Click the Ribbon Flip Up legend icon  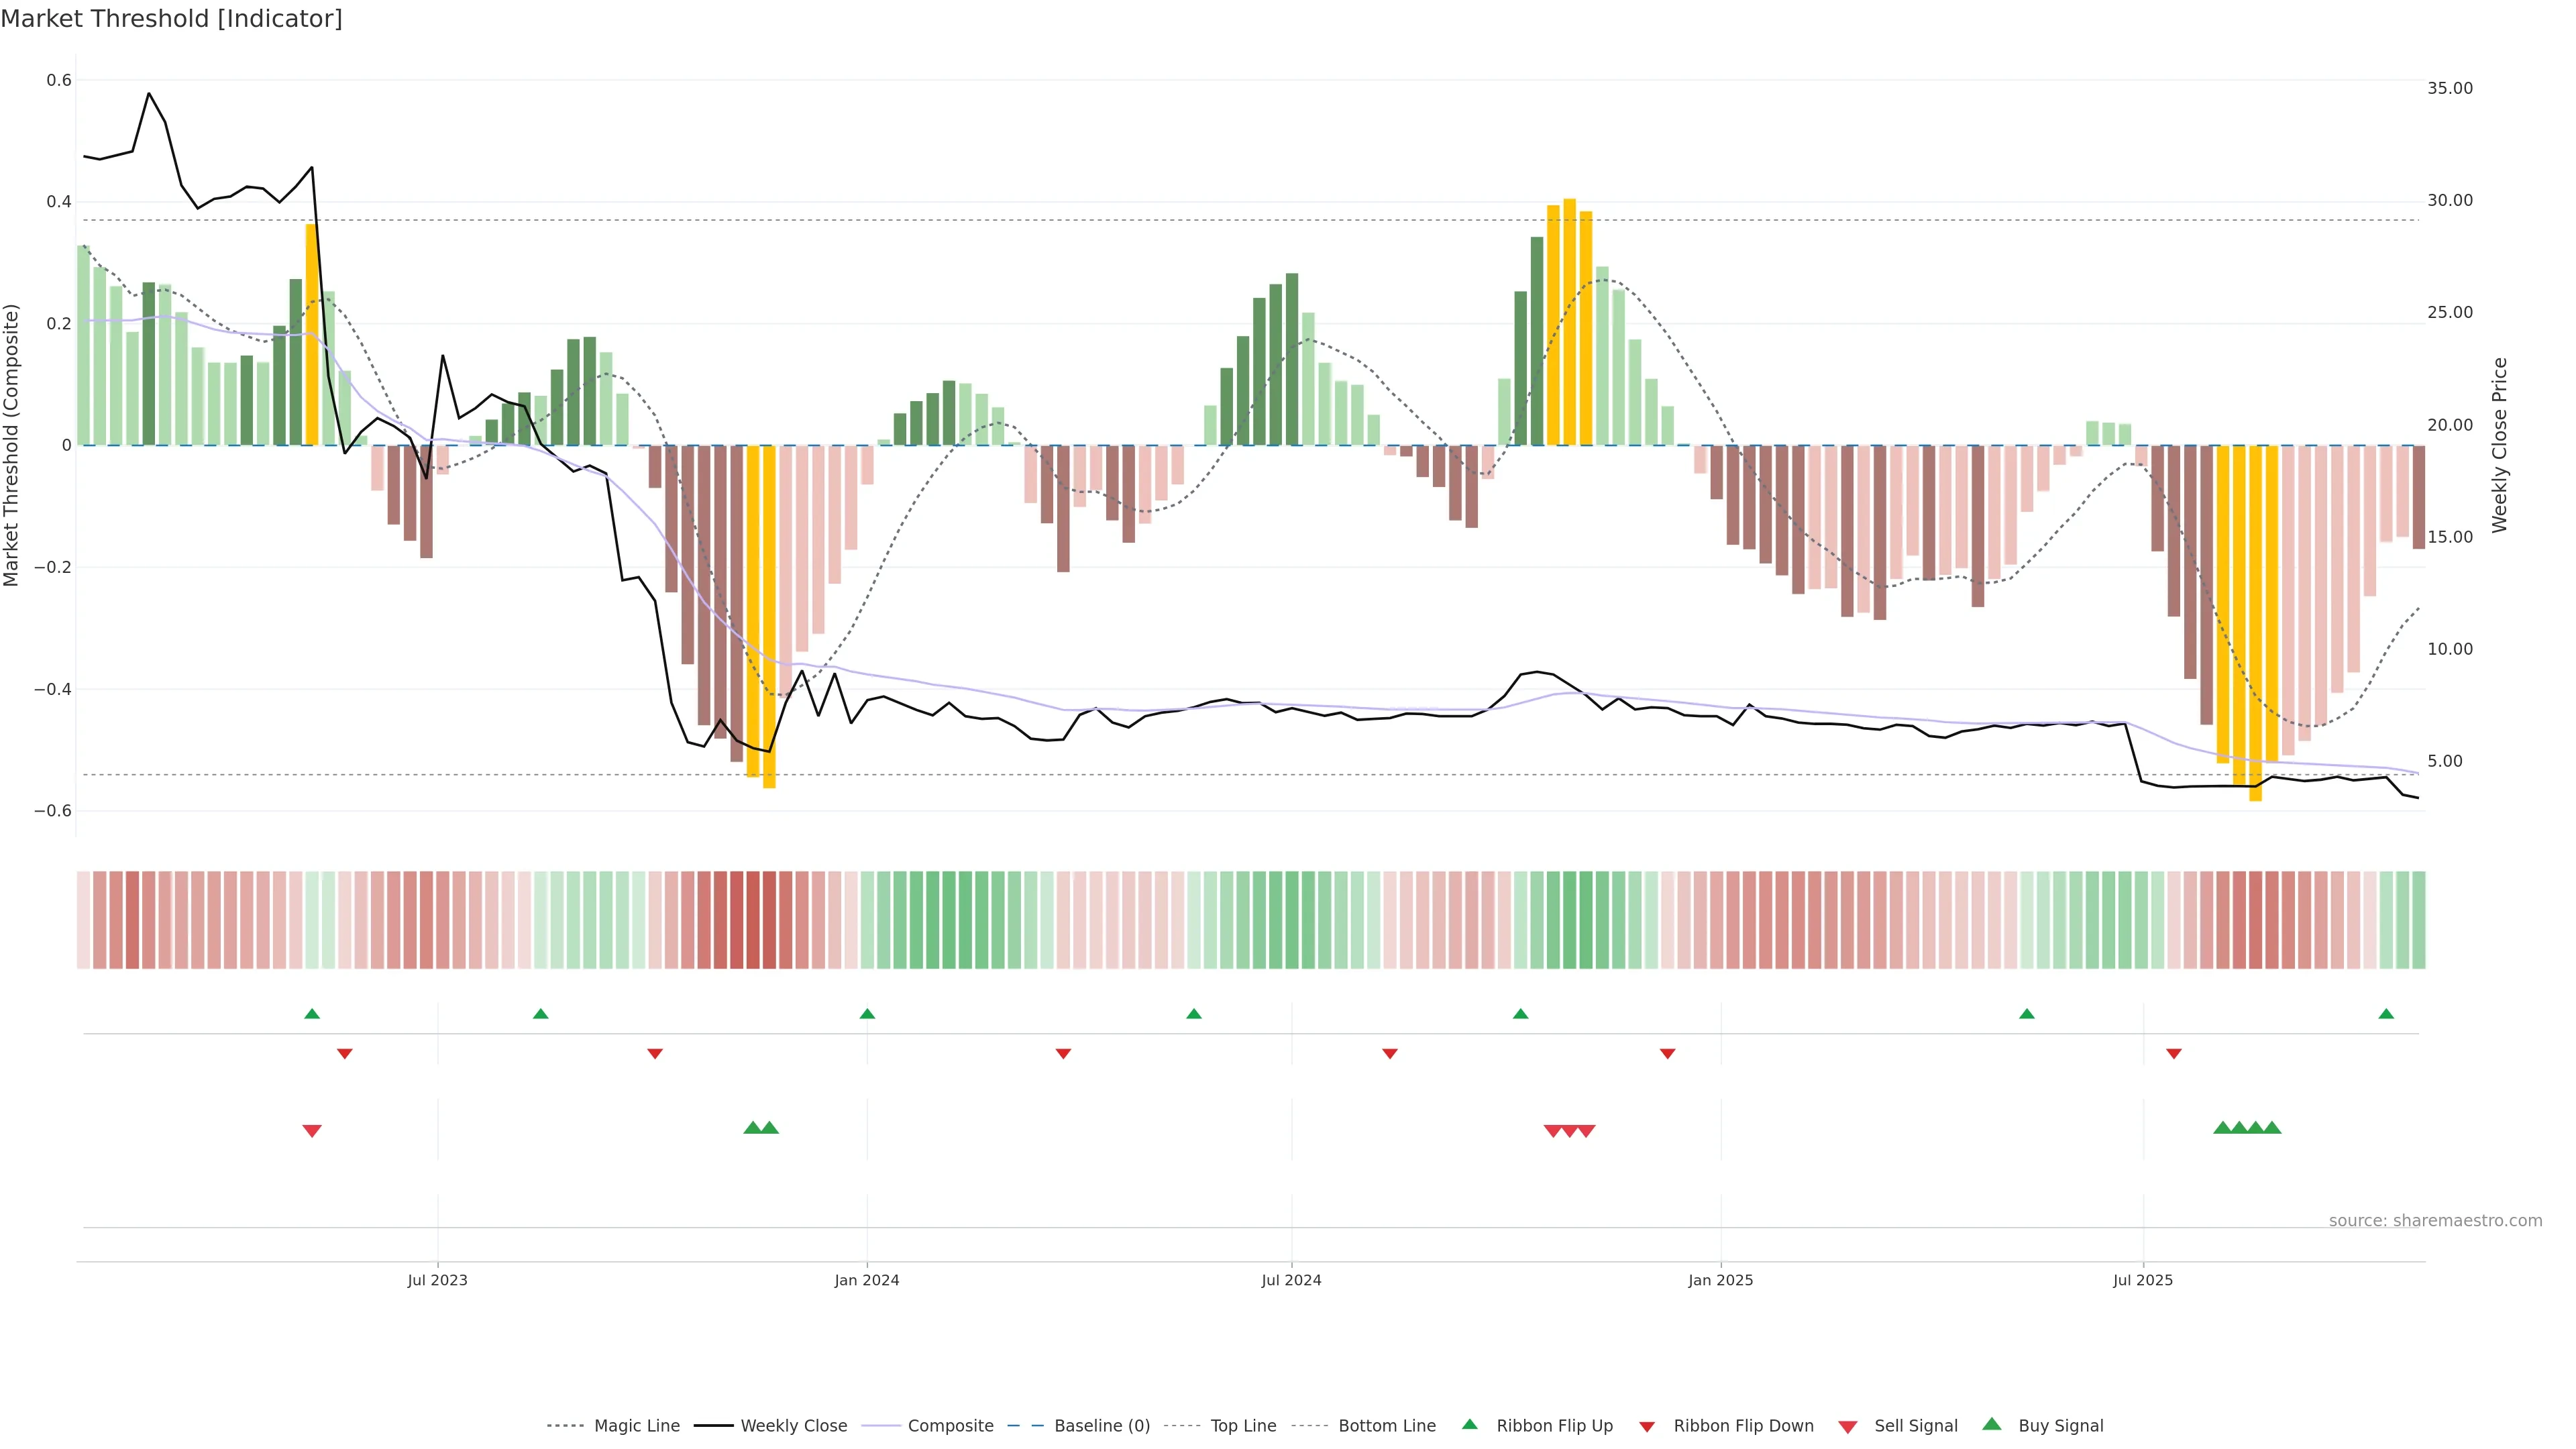tap(1469, 1424)
